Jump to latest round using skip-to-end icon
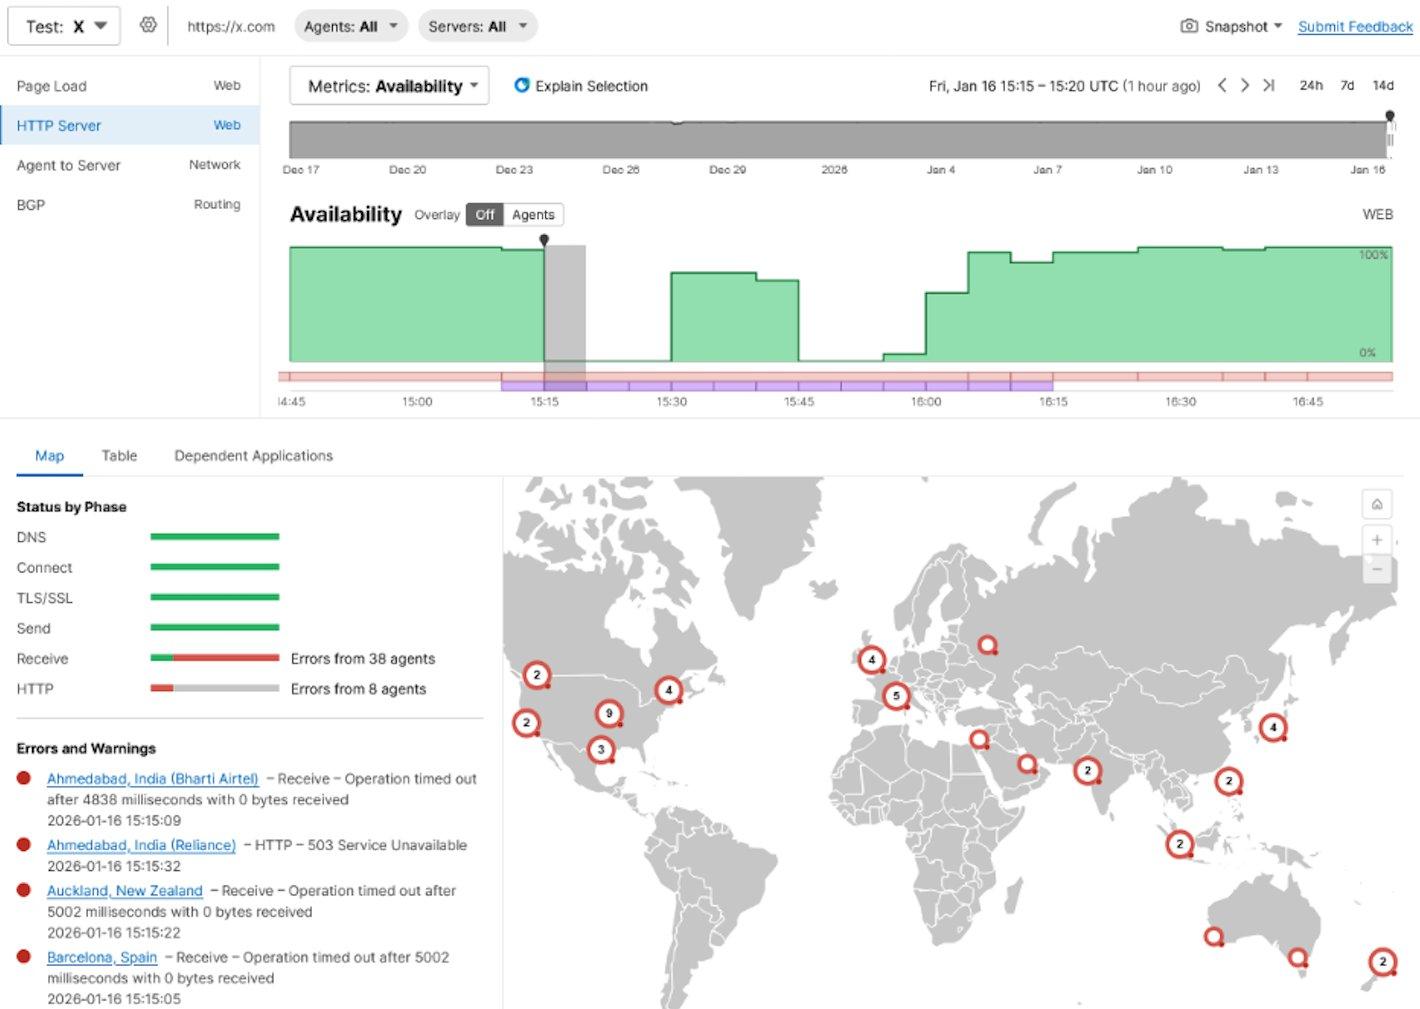This screenshot has width=1420, height=1009. pyautogui.click(x=1269, y=86)
